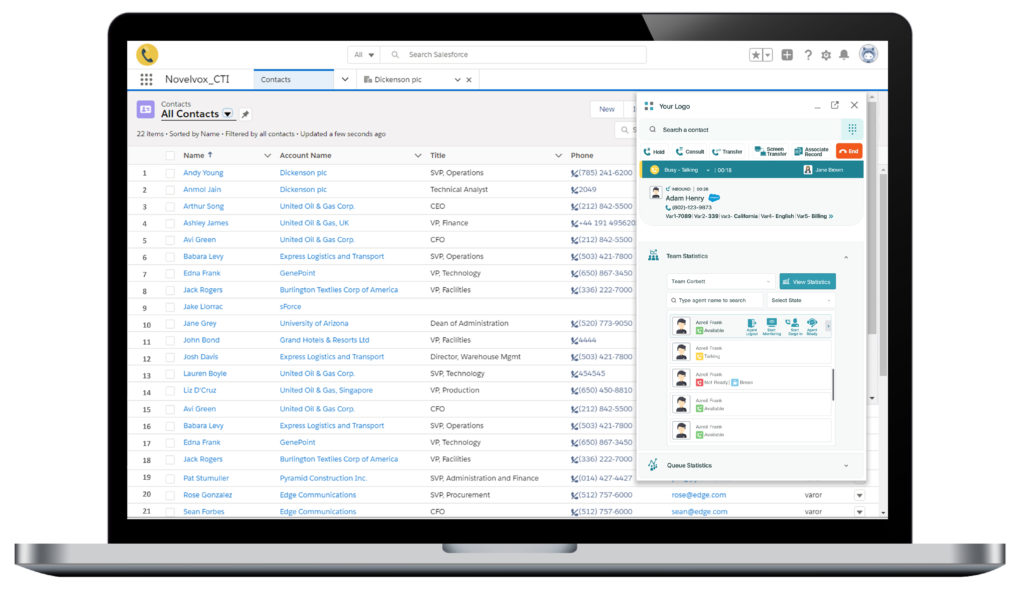Check the checkbox for Anmol Jain
Screen dimensions: 1024x598
coord(170,190)
